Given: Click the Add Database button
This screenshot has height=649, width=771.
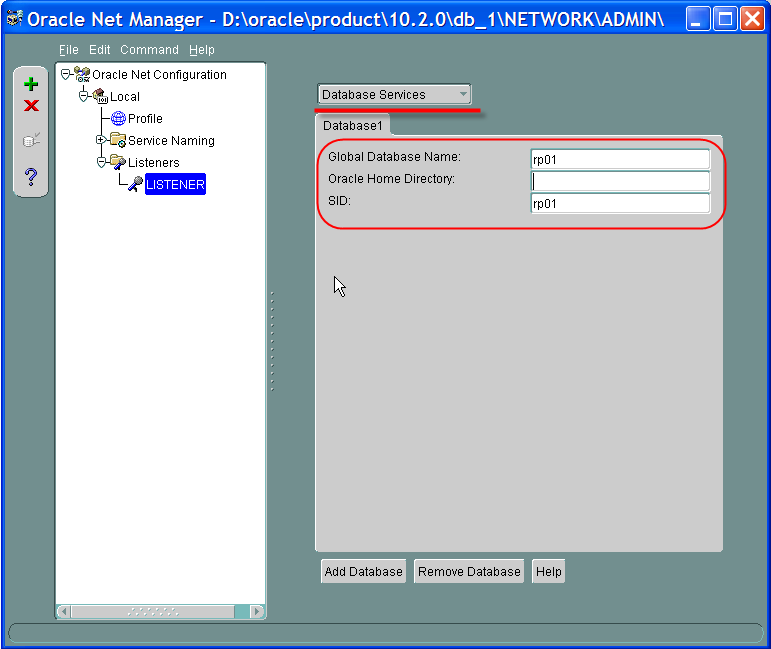Looking at the screenshot, I should pos(363,571).
